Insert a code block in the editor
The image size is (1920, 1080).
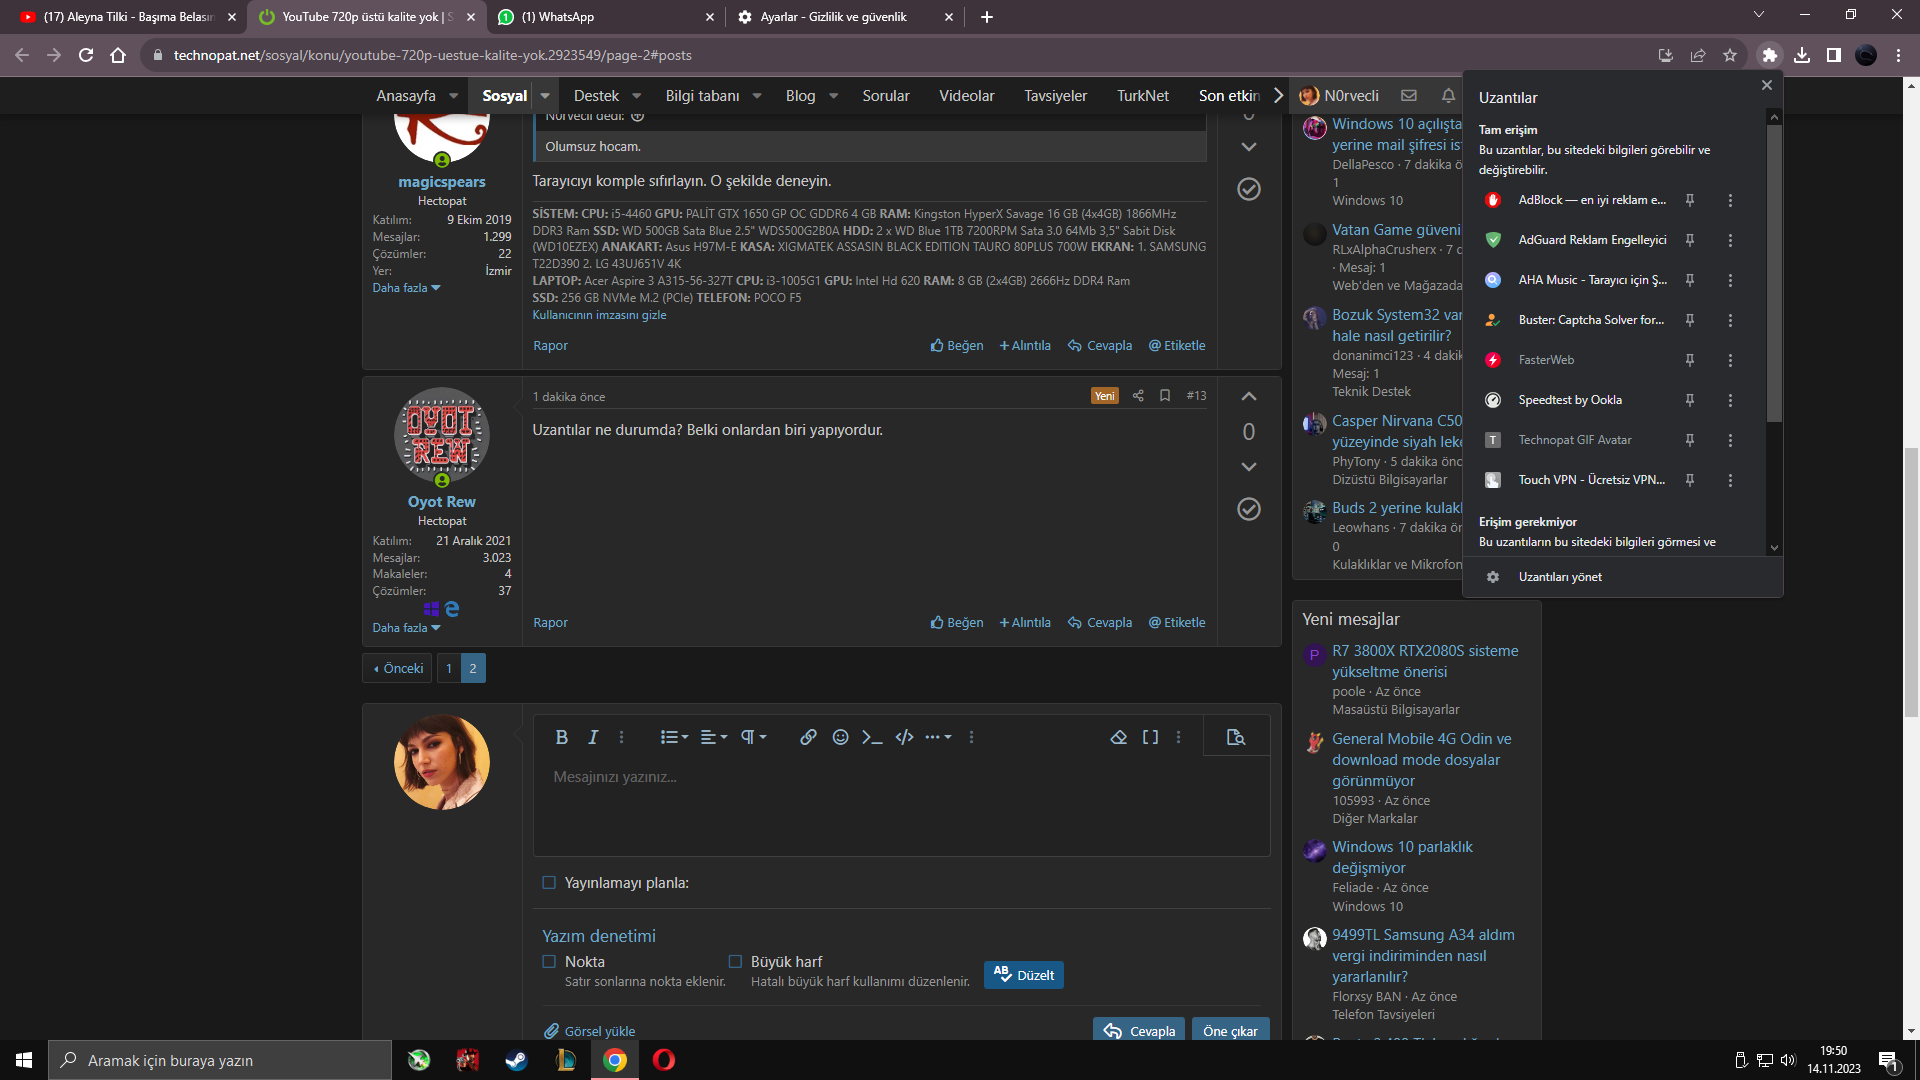tap(905, 737)
